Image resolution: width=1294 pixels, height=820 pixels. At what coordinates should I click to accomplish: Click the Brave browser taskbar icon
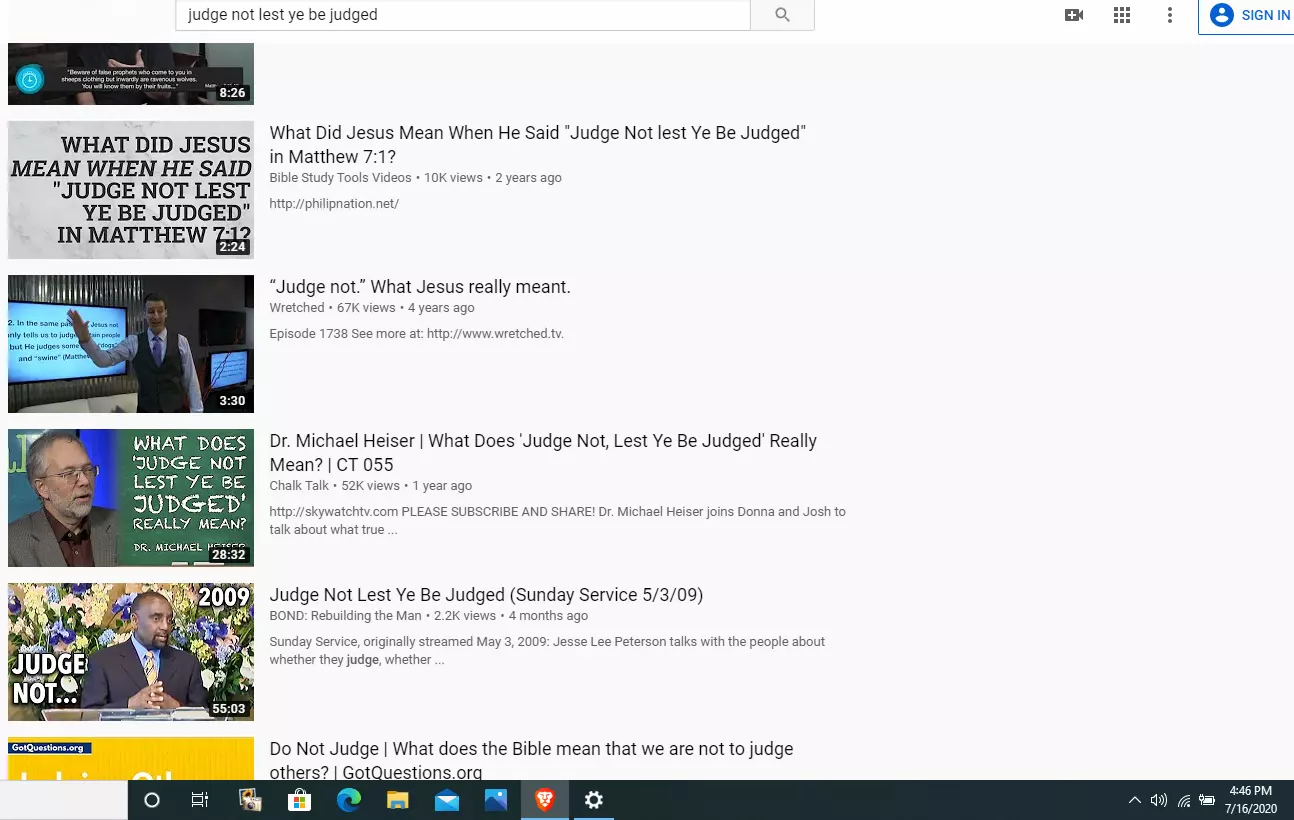click(545, 800)
